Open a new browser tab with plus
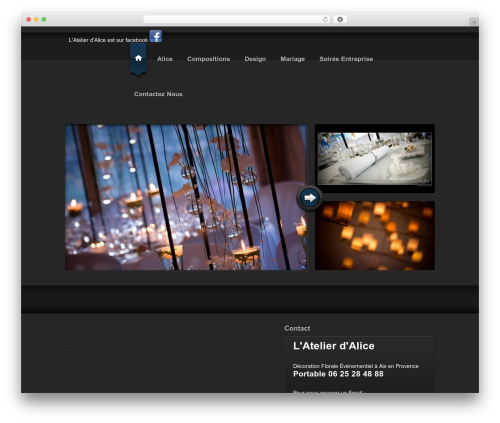This screenshot has width=500, height=423. (474, 22)
